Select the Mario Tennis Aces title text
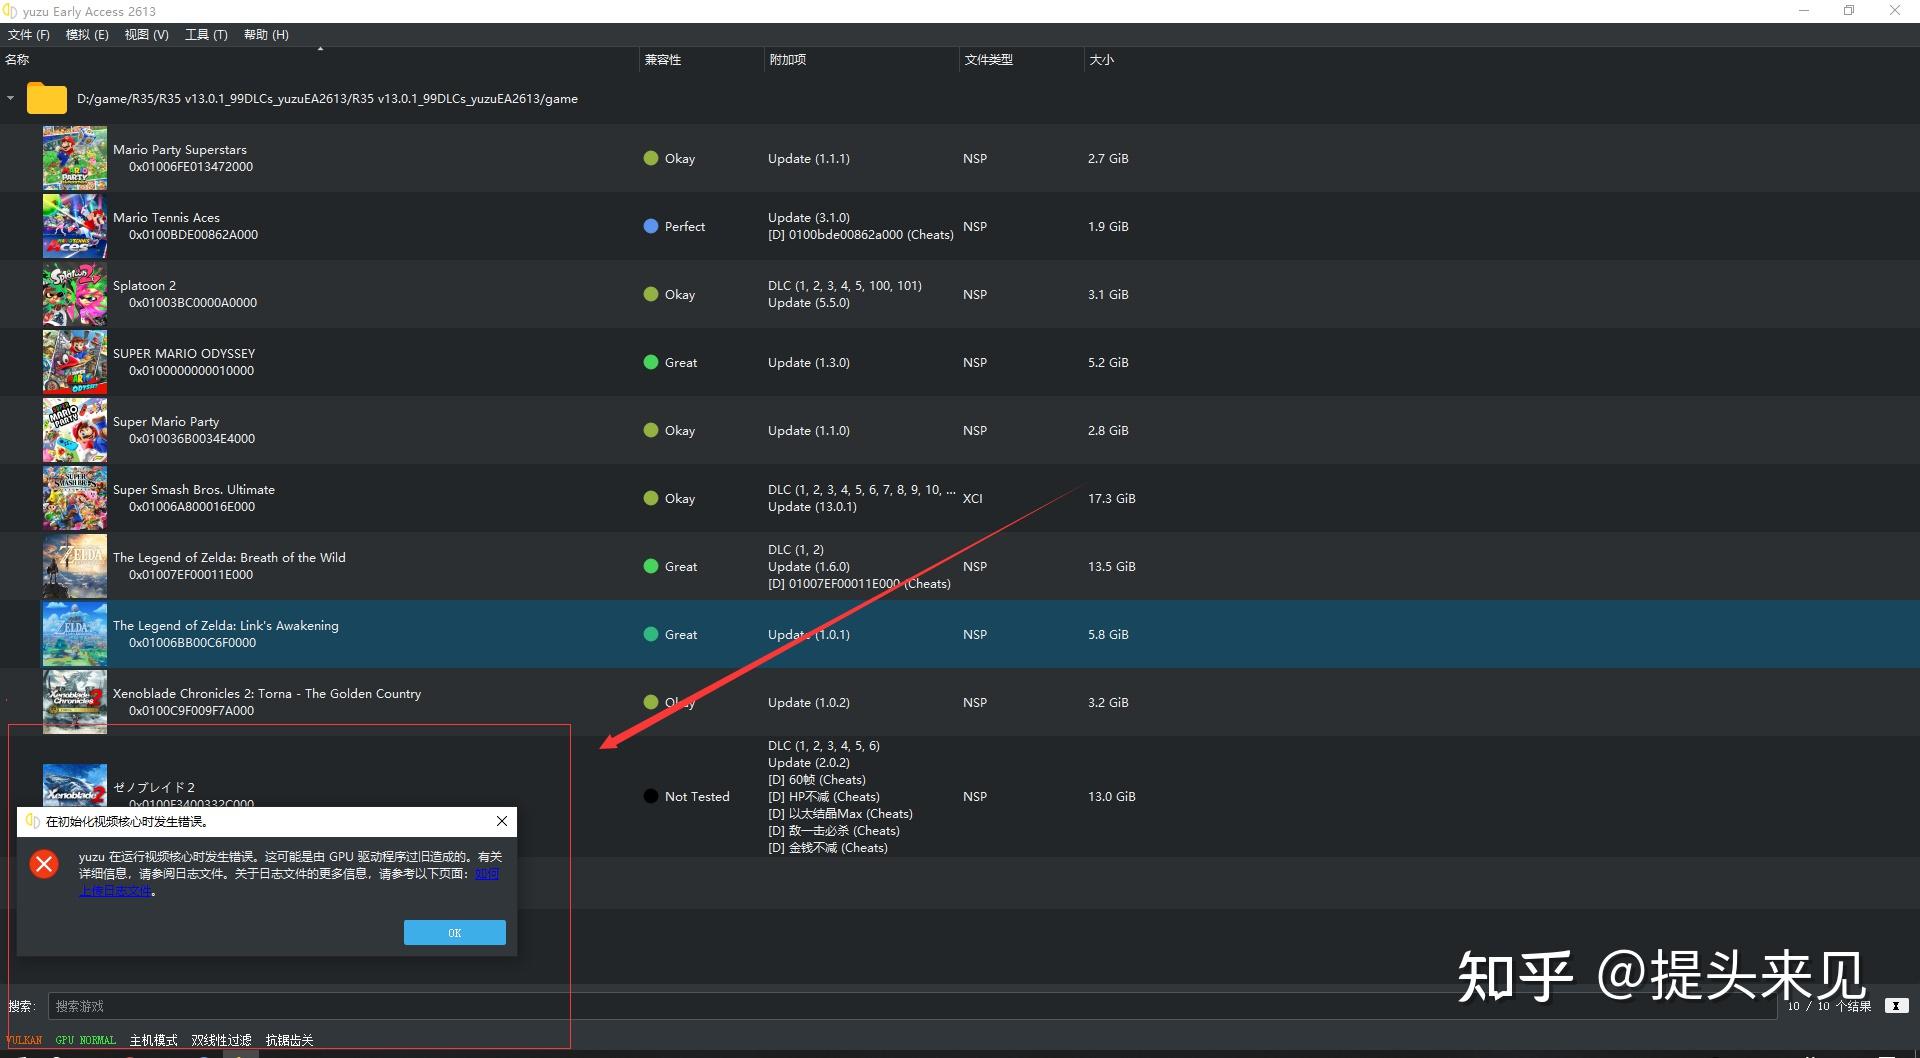Screen dimensions: 1920x1058 pos(166,217)
